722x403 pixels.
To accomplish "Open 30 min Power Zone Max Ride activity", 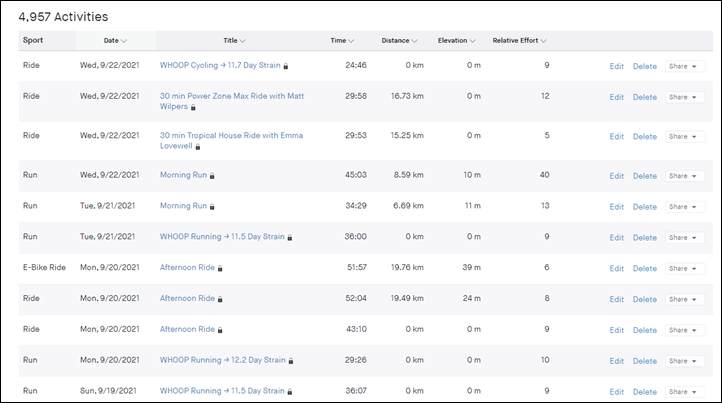I will 232,101.
